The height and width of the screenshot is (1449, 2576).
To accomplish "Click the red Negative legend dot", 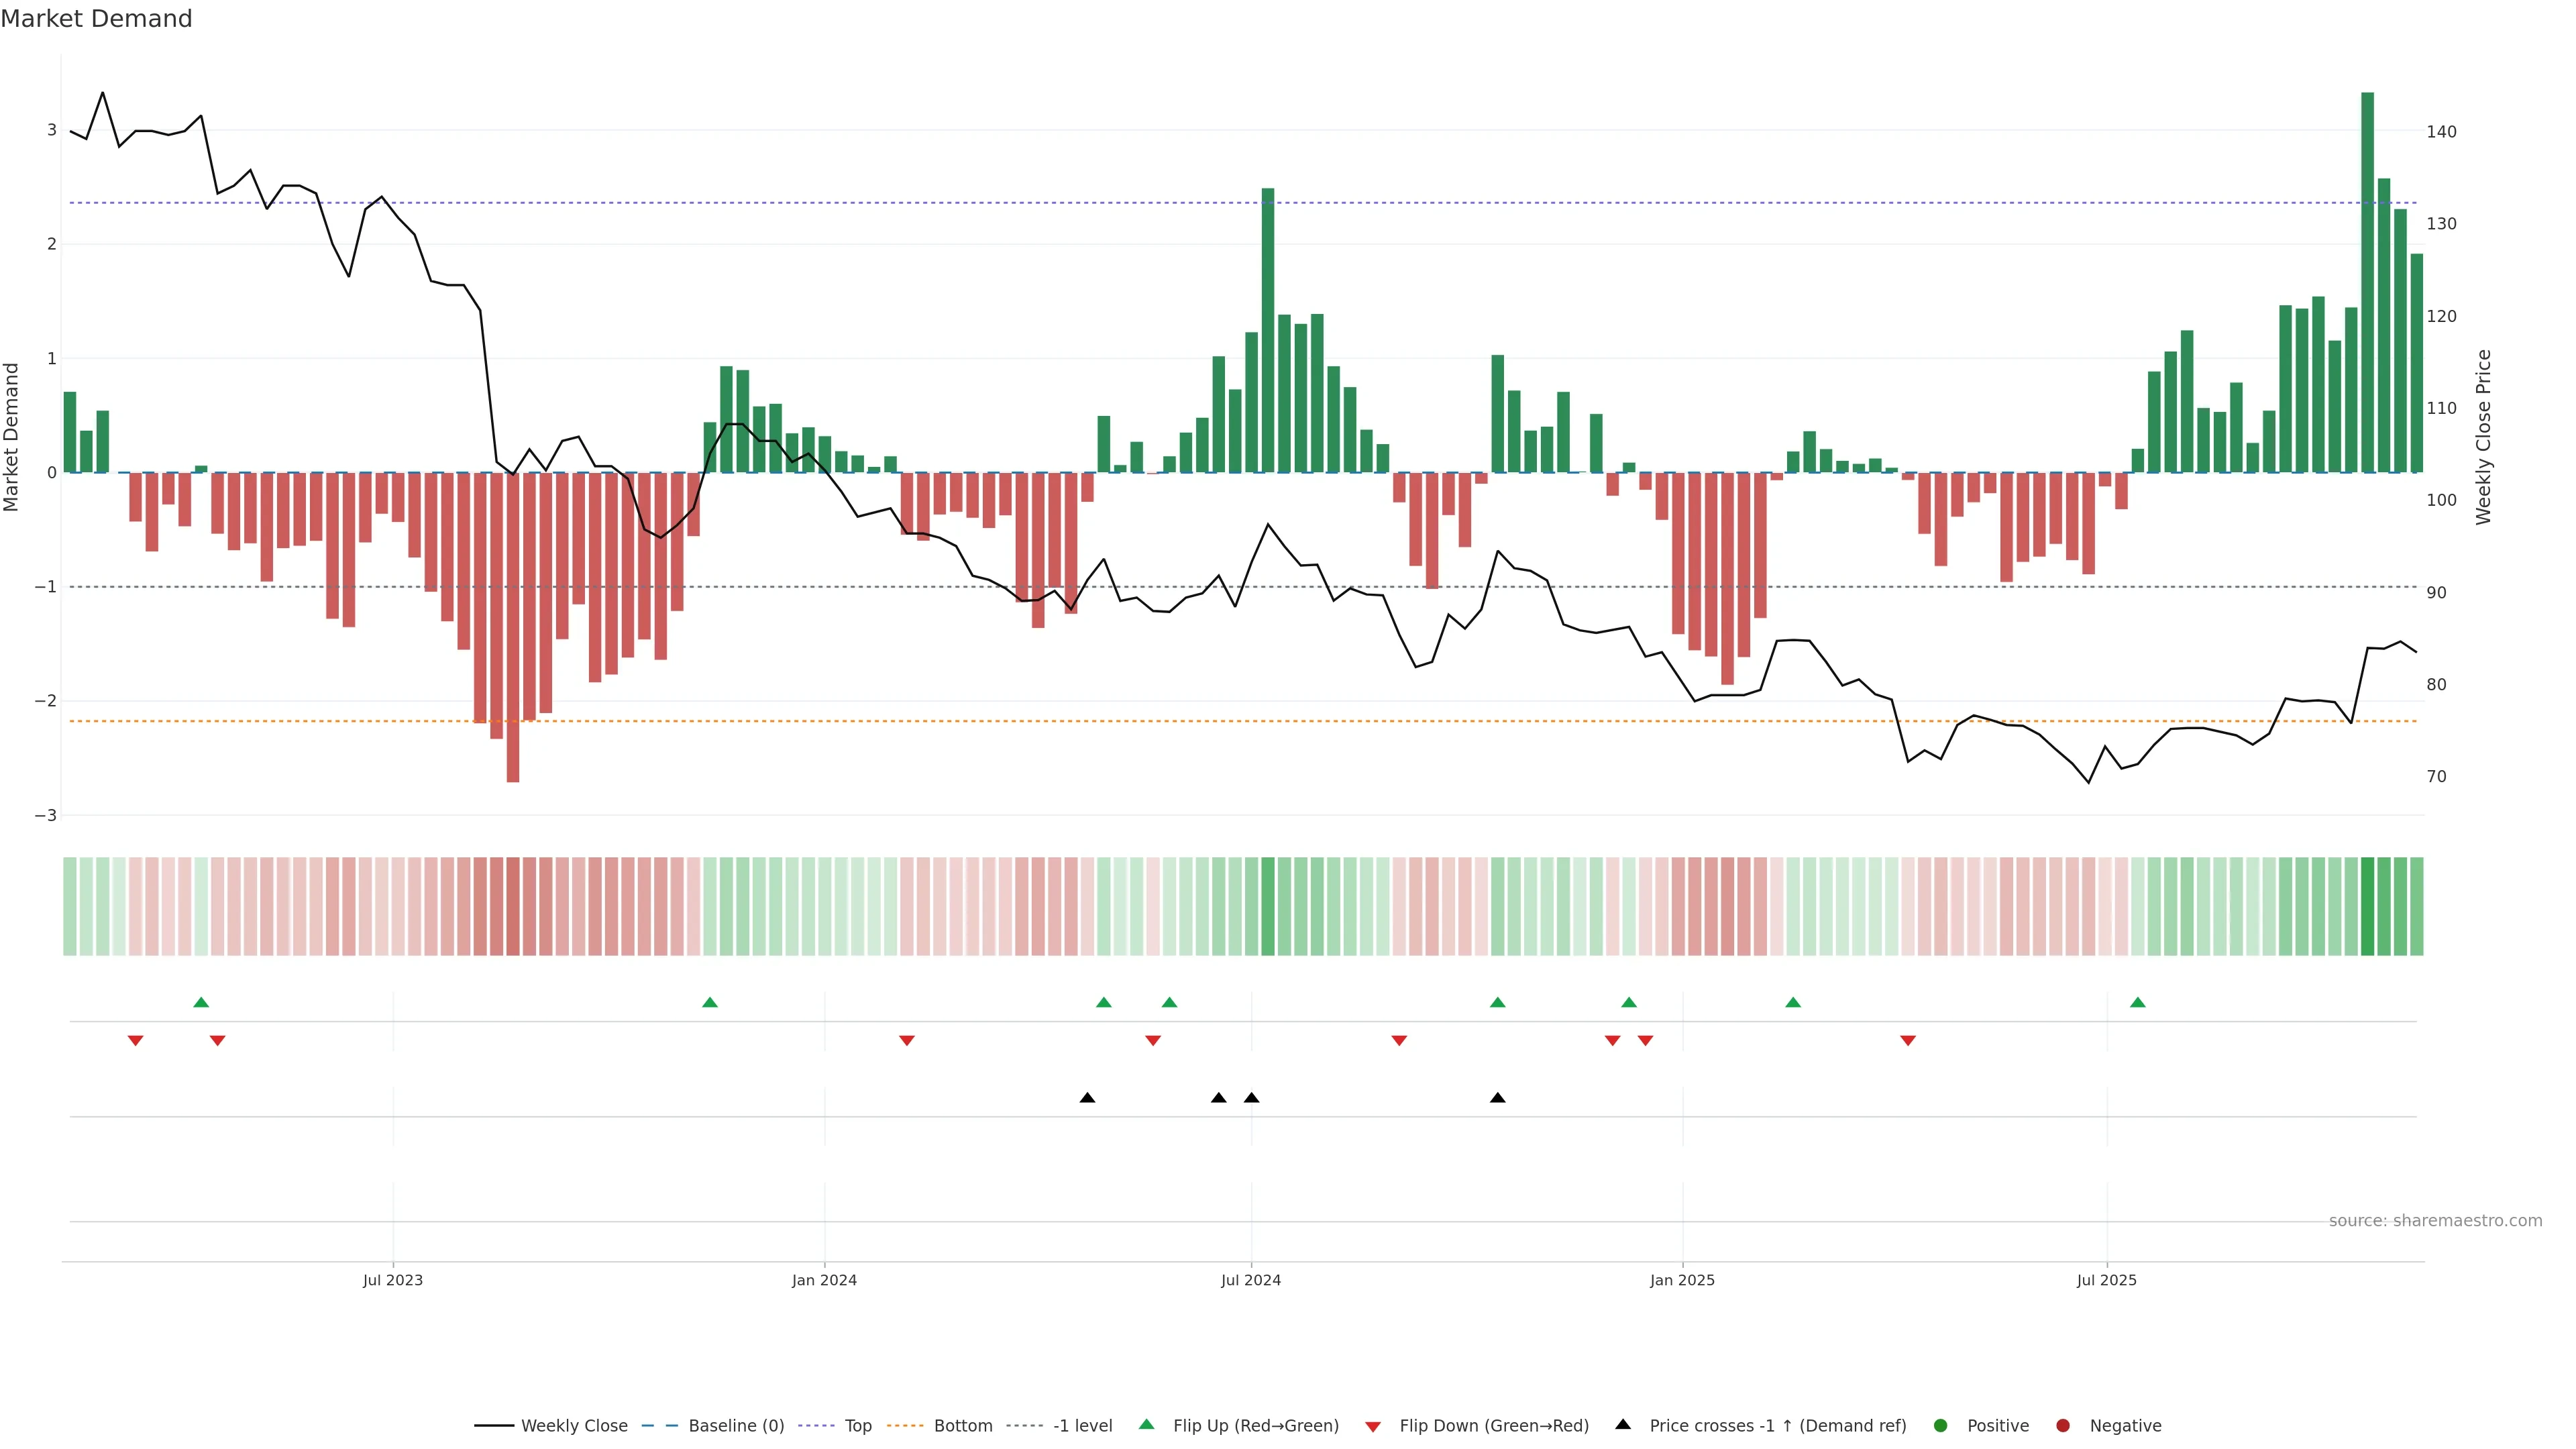I will pyautogui.click(x=2062, y=1426).
